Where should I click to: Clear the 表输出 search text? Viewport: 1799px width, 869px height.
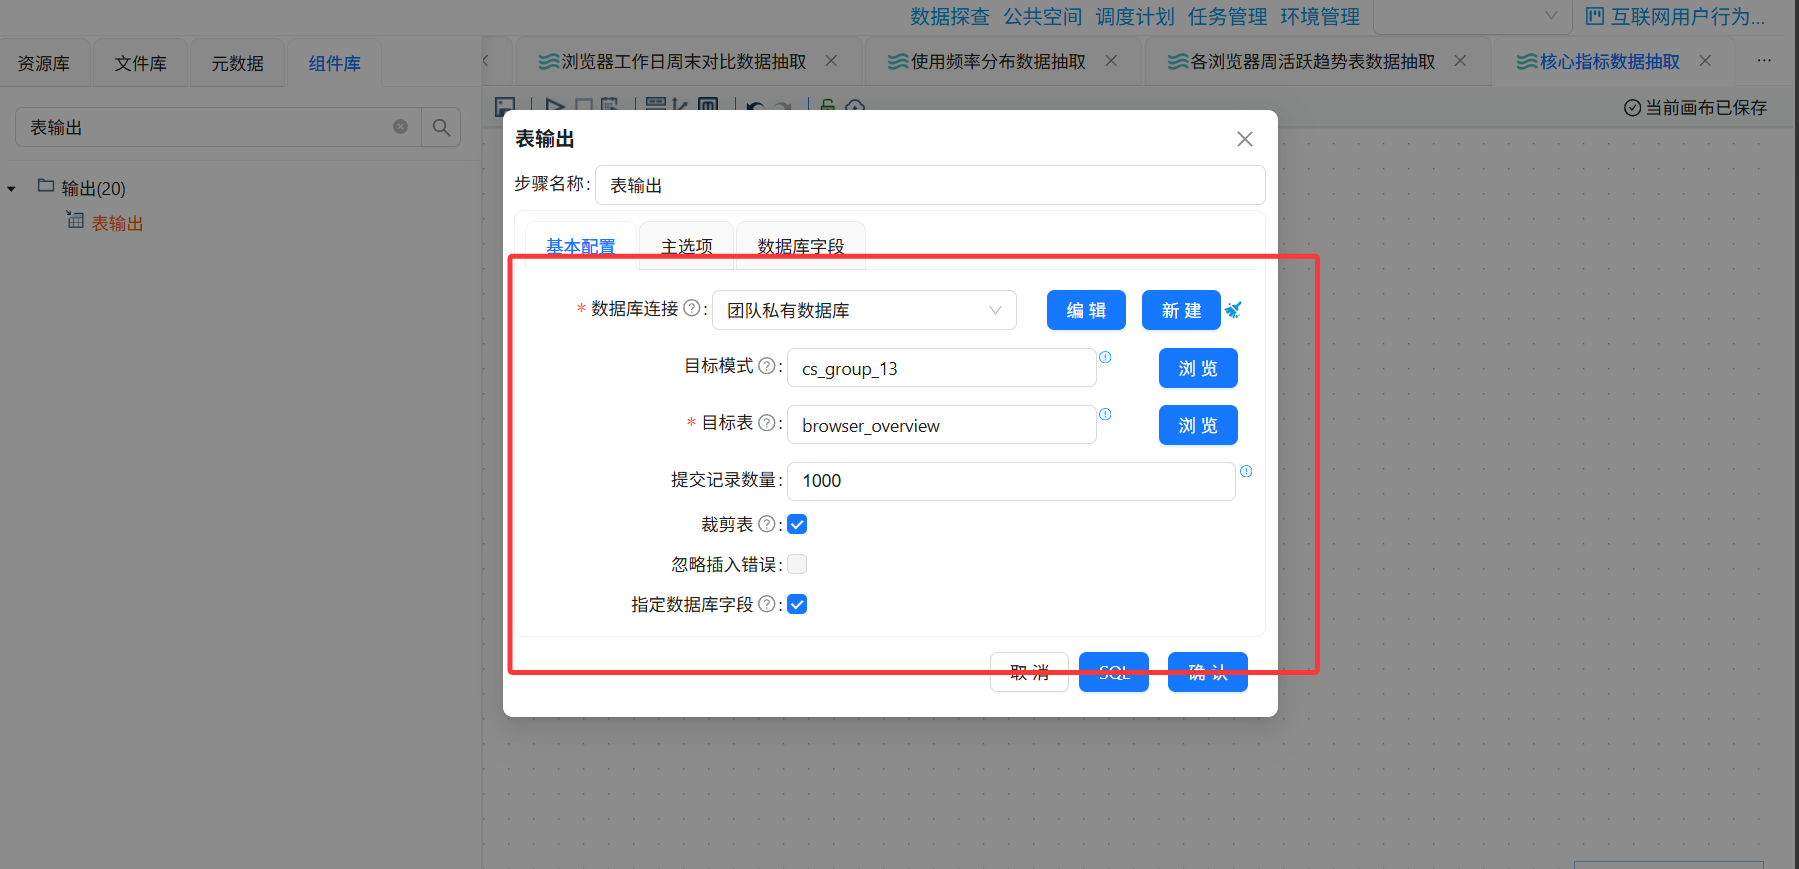(x=400, y=127)
